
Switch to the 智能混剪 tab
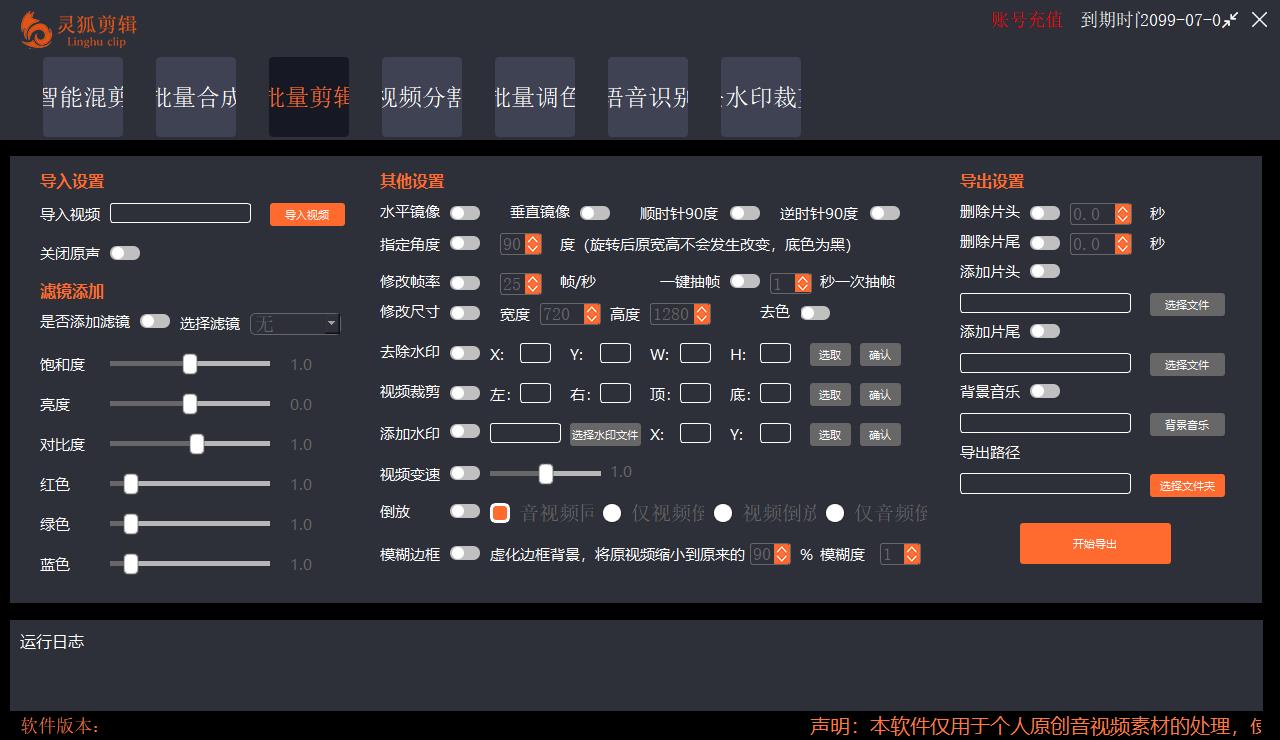click(x=83, y=96)
